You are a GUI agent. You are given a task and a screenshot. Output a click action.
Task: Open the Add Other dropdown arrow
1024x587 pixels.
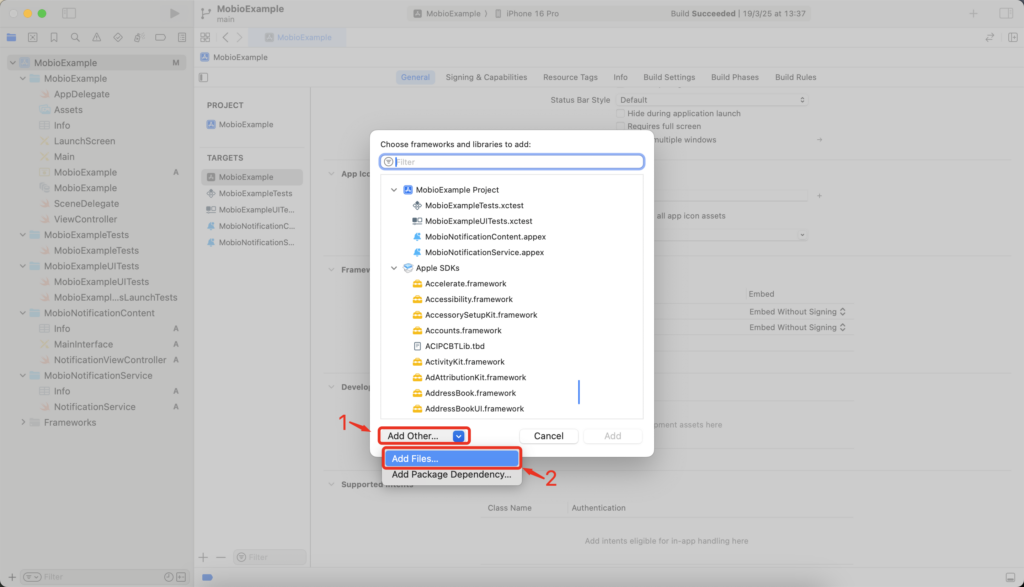[x=458, y=436]
